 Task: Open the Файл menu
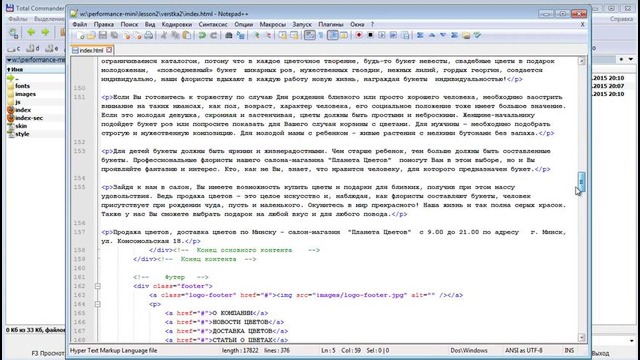(x=80, y=24)
